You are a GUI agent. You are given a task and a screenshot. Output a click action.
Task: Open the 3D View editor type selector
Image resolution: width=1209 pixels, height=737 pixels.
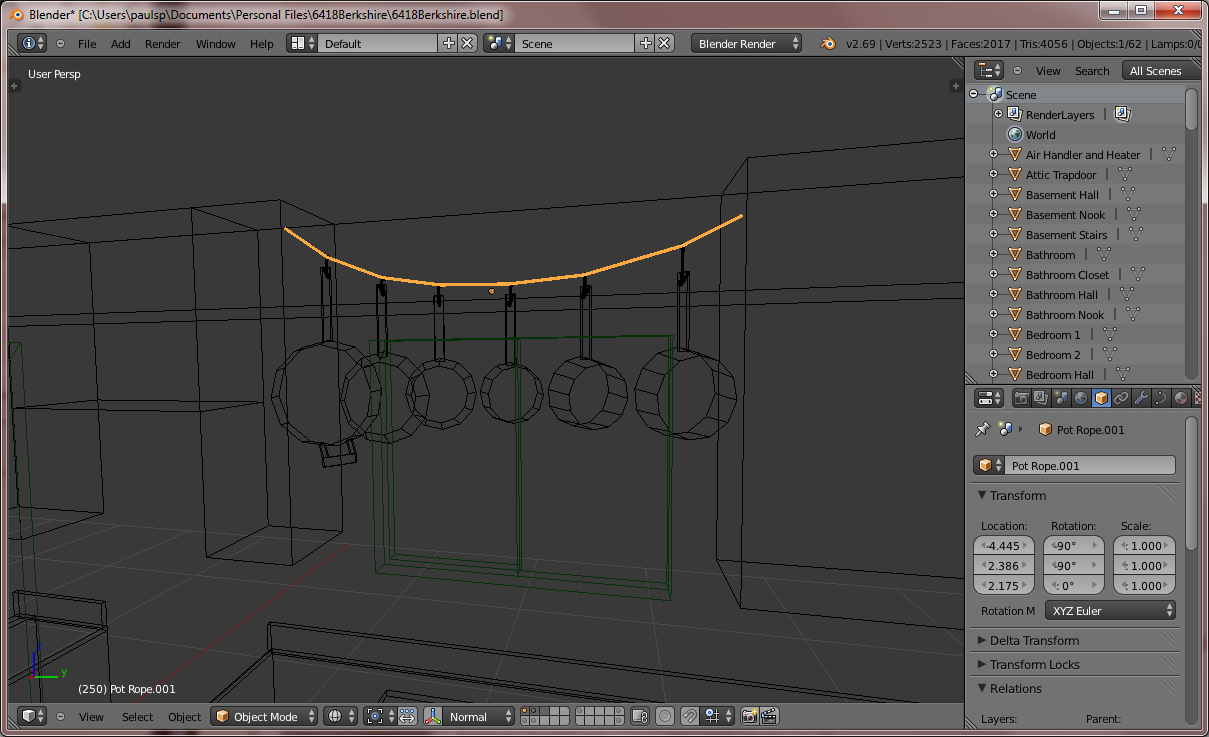pos(33,716)
